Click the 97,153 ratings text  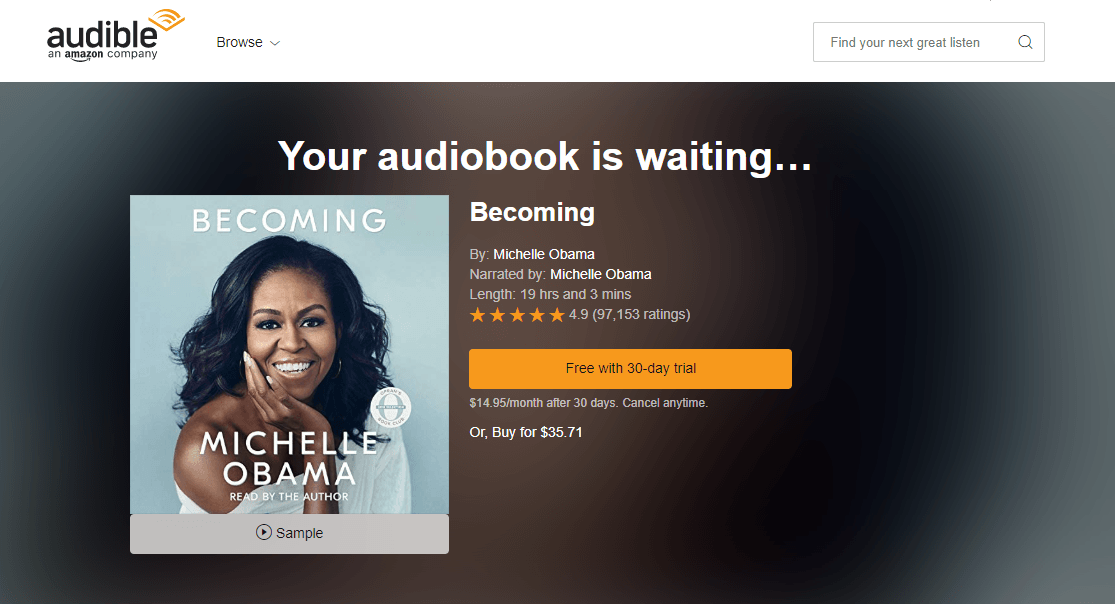(x=641, y=314)
